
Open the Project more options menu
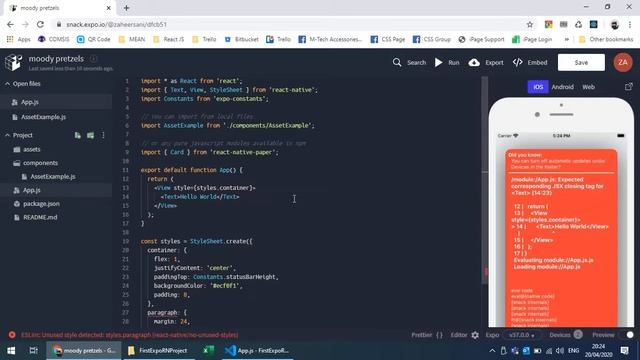point(103,135)
